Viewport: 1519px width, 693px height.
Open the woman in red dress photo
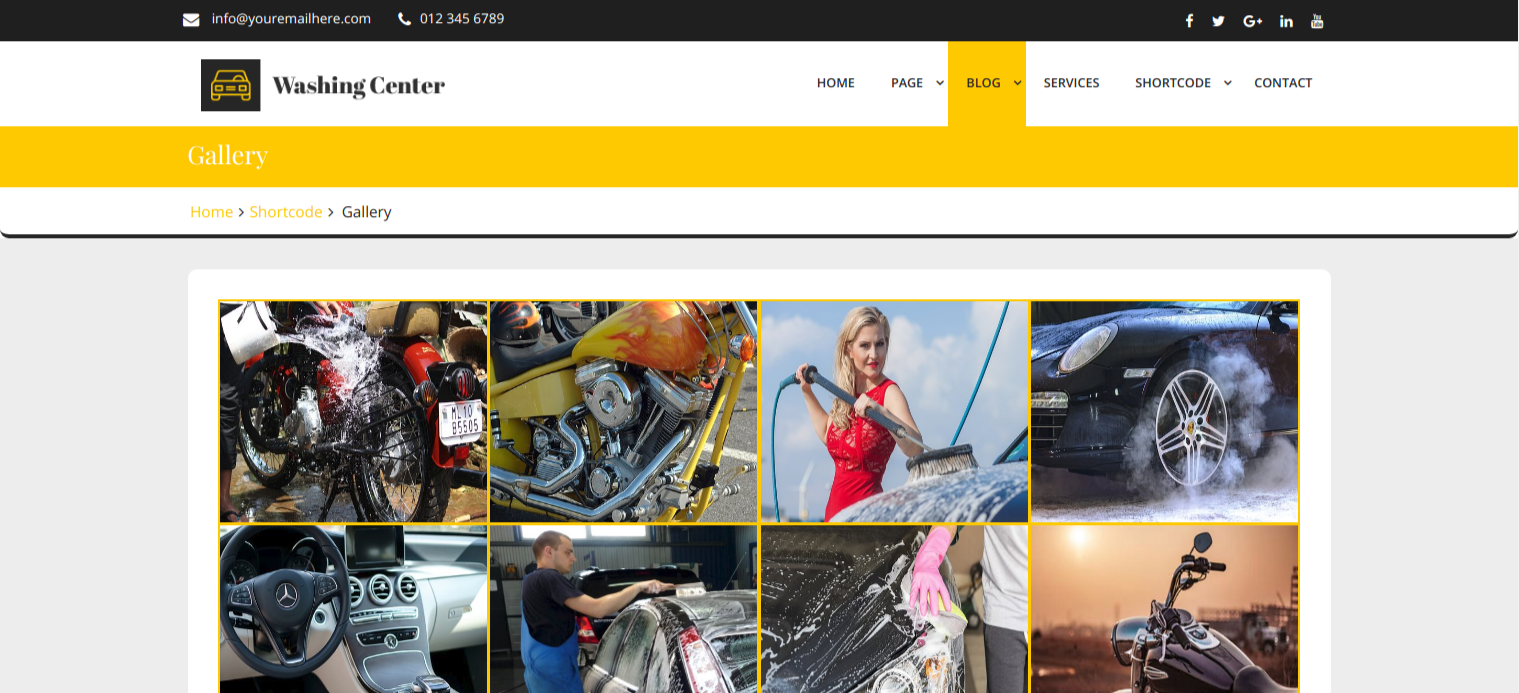tap(895, 412)
